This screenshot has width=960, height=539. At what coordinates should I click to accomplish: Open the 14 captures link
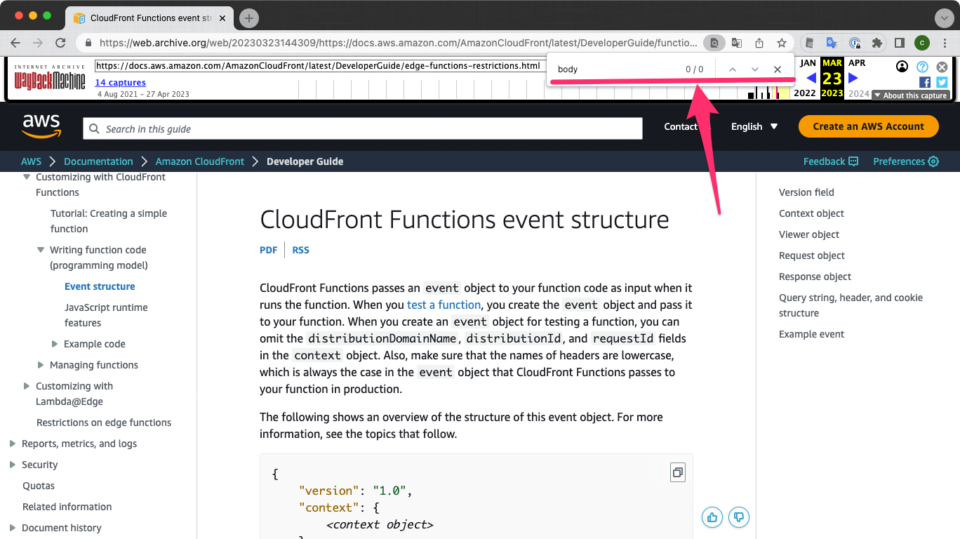(120, 82)
